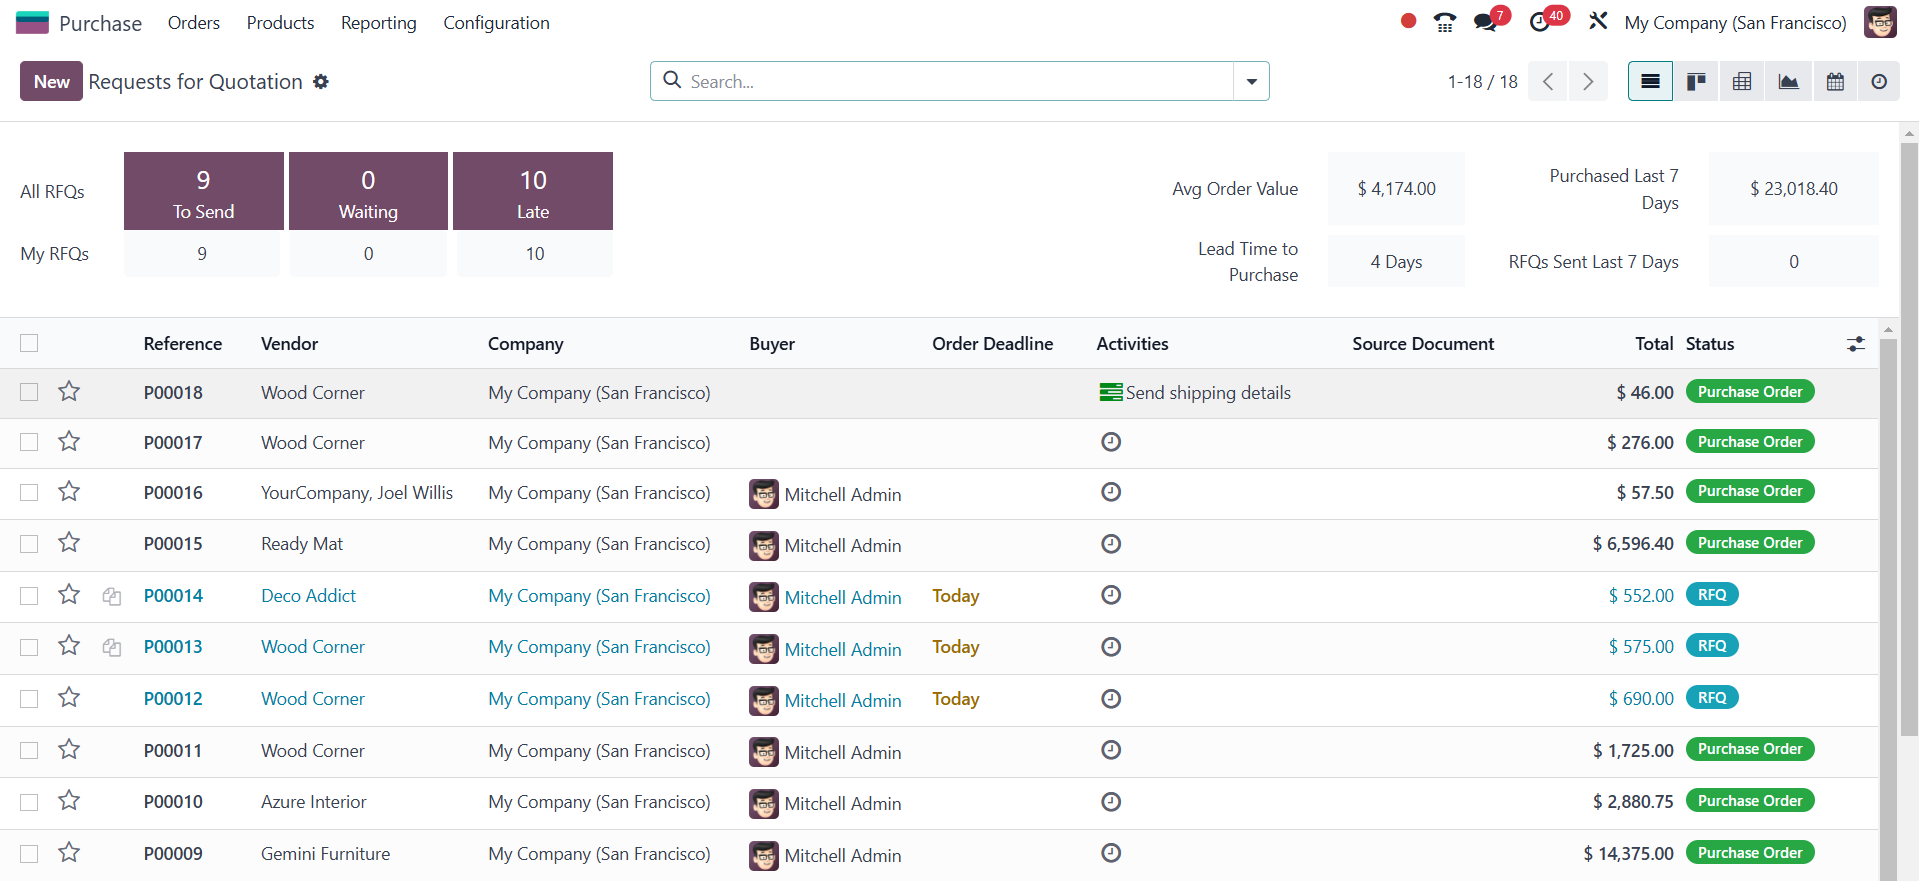Open the Configuration menu

click(496, 22)
